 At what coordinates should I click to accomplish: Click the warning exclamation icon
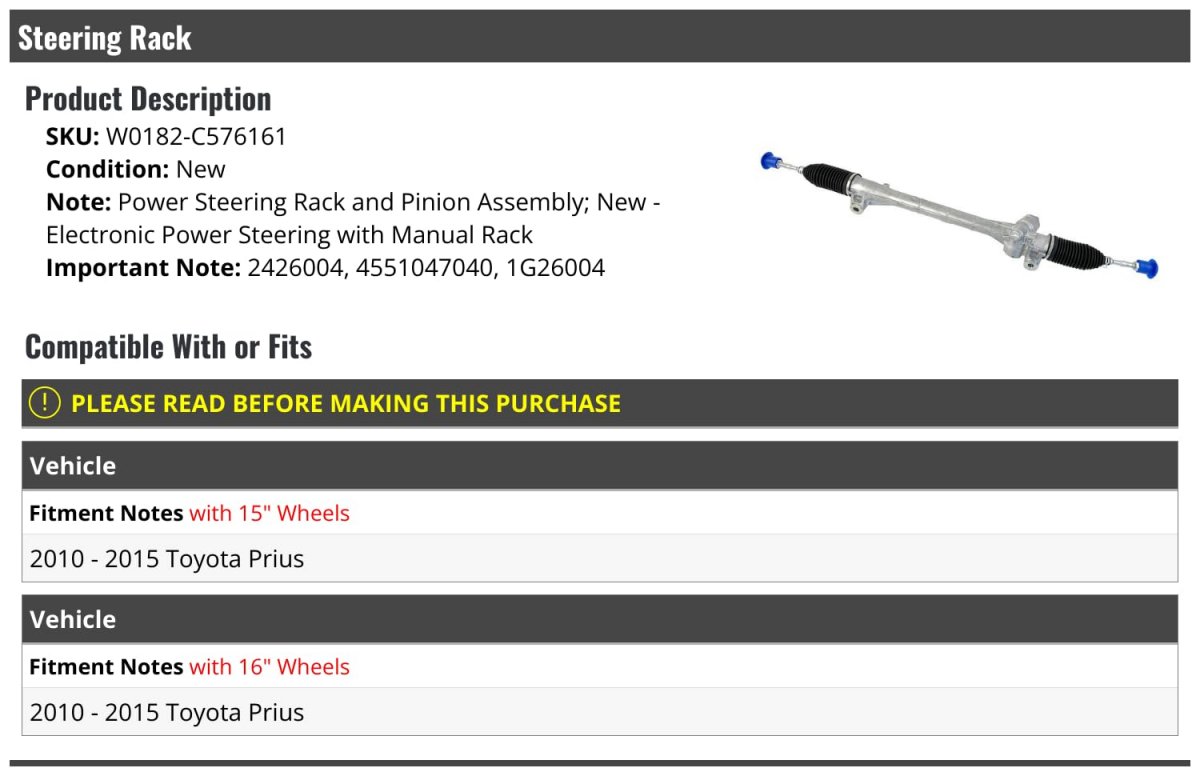(x=45, y=403)
